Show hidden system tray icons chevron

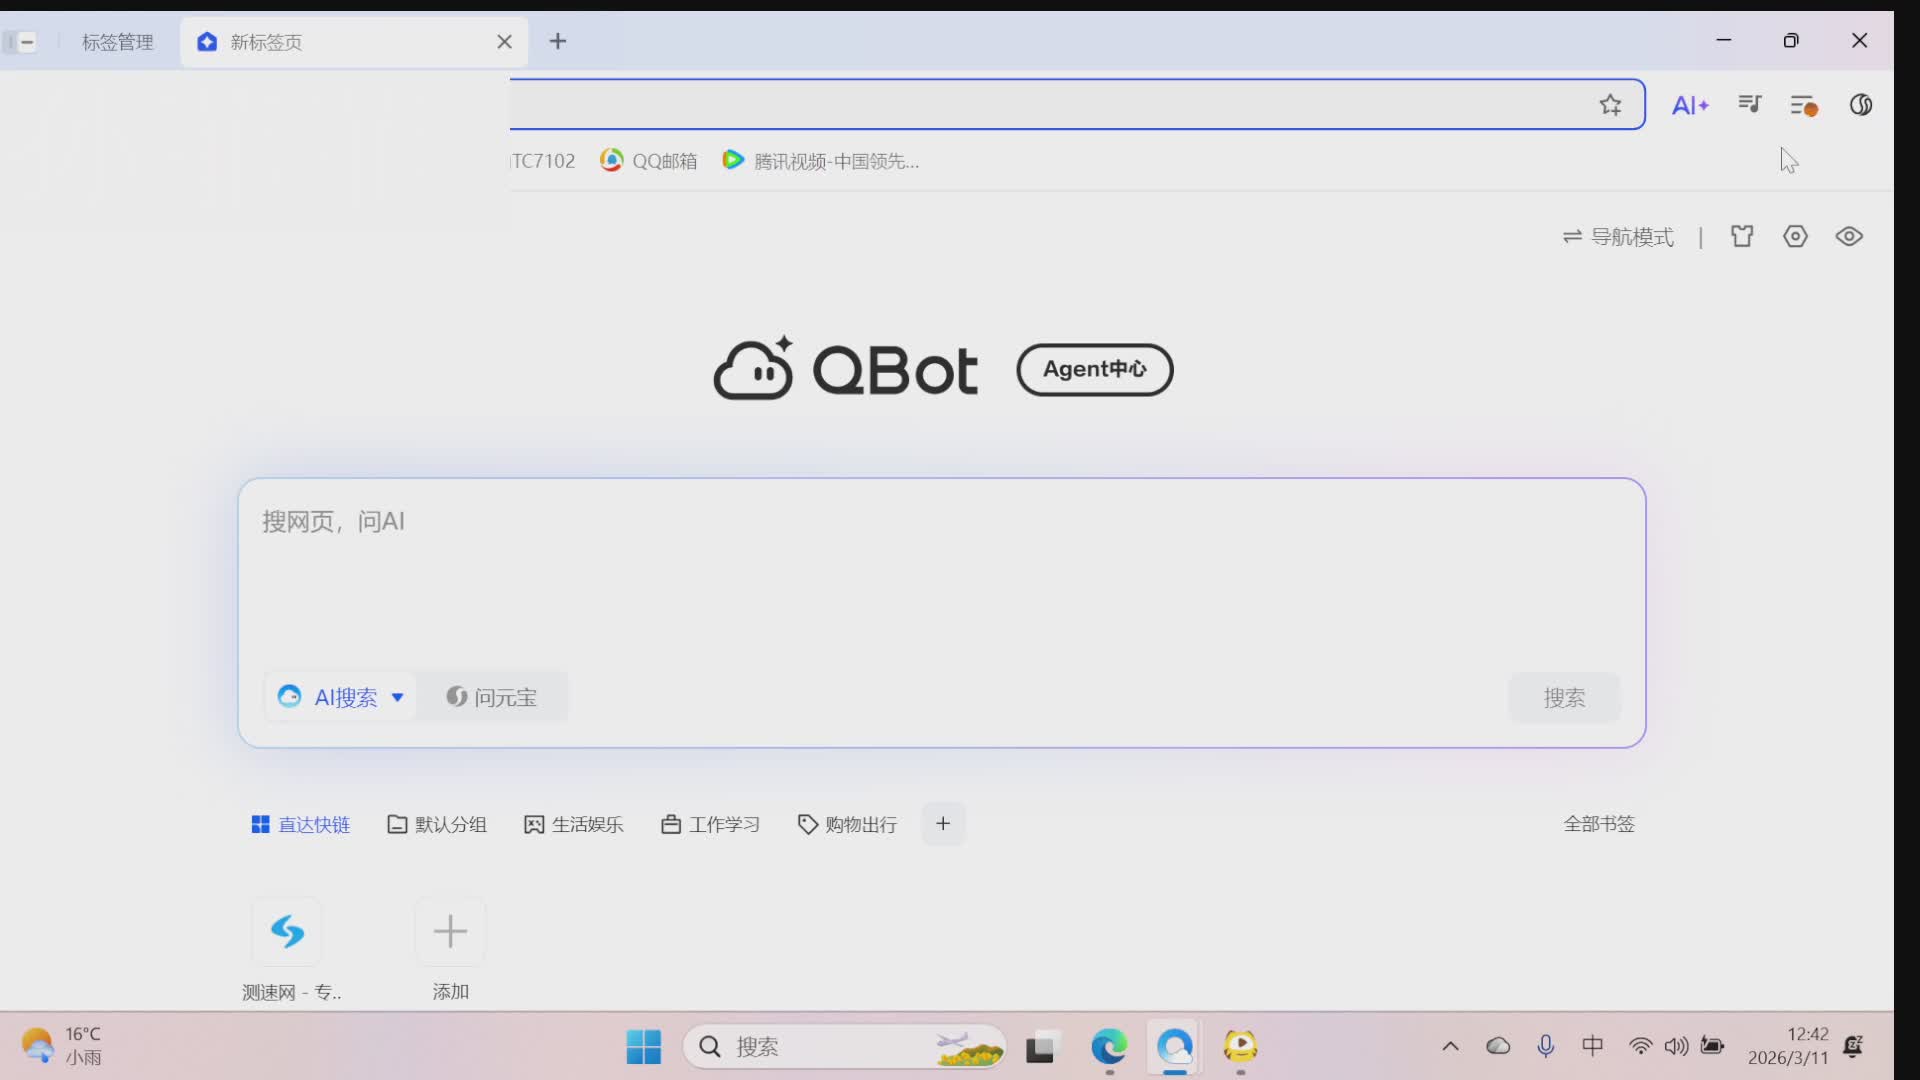pyautogui.click(x=1450, y=1047)
